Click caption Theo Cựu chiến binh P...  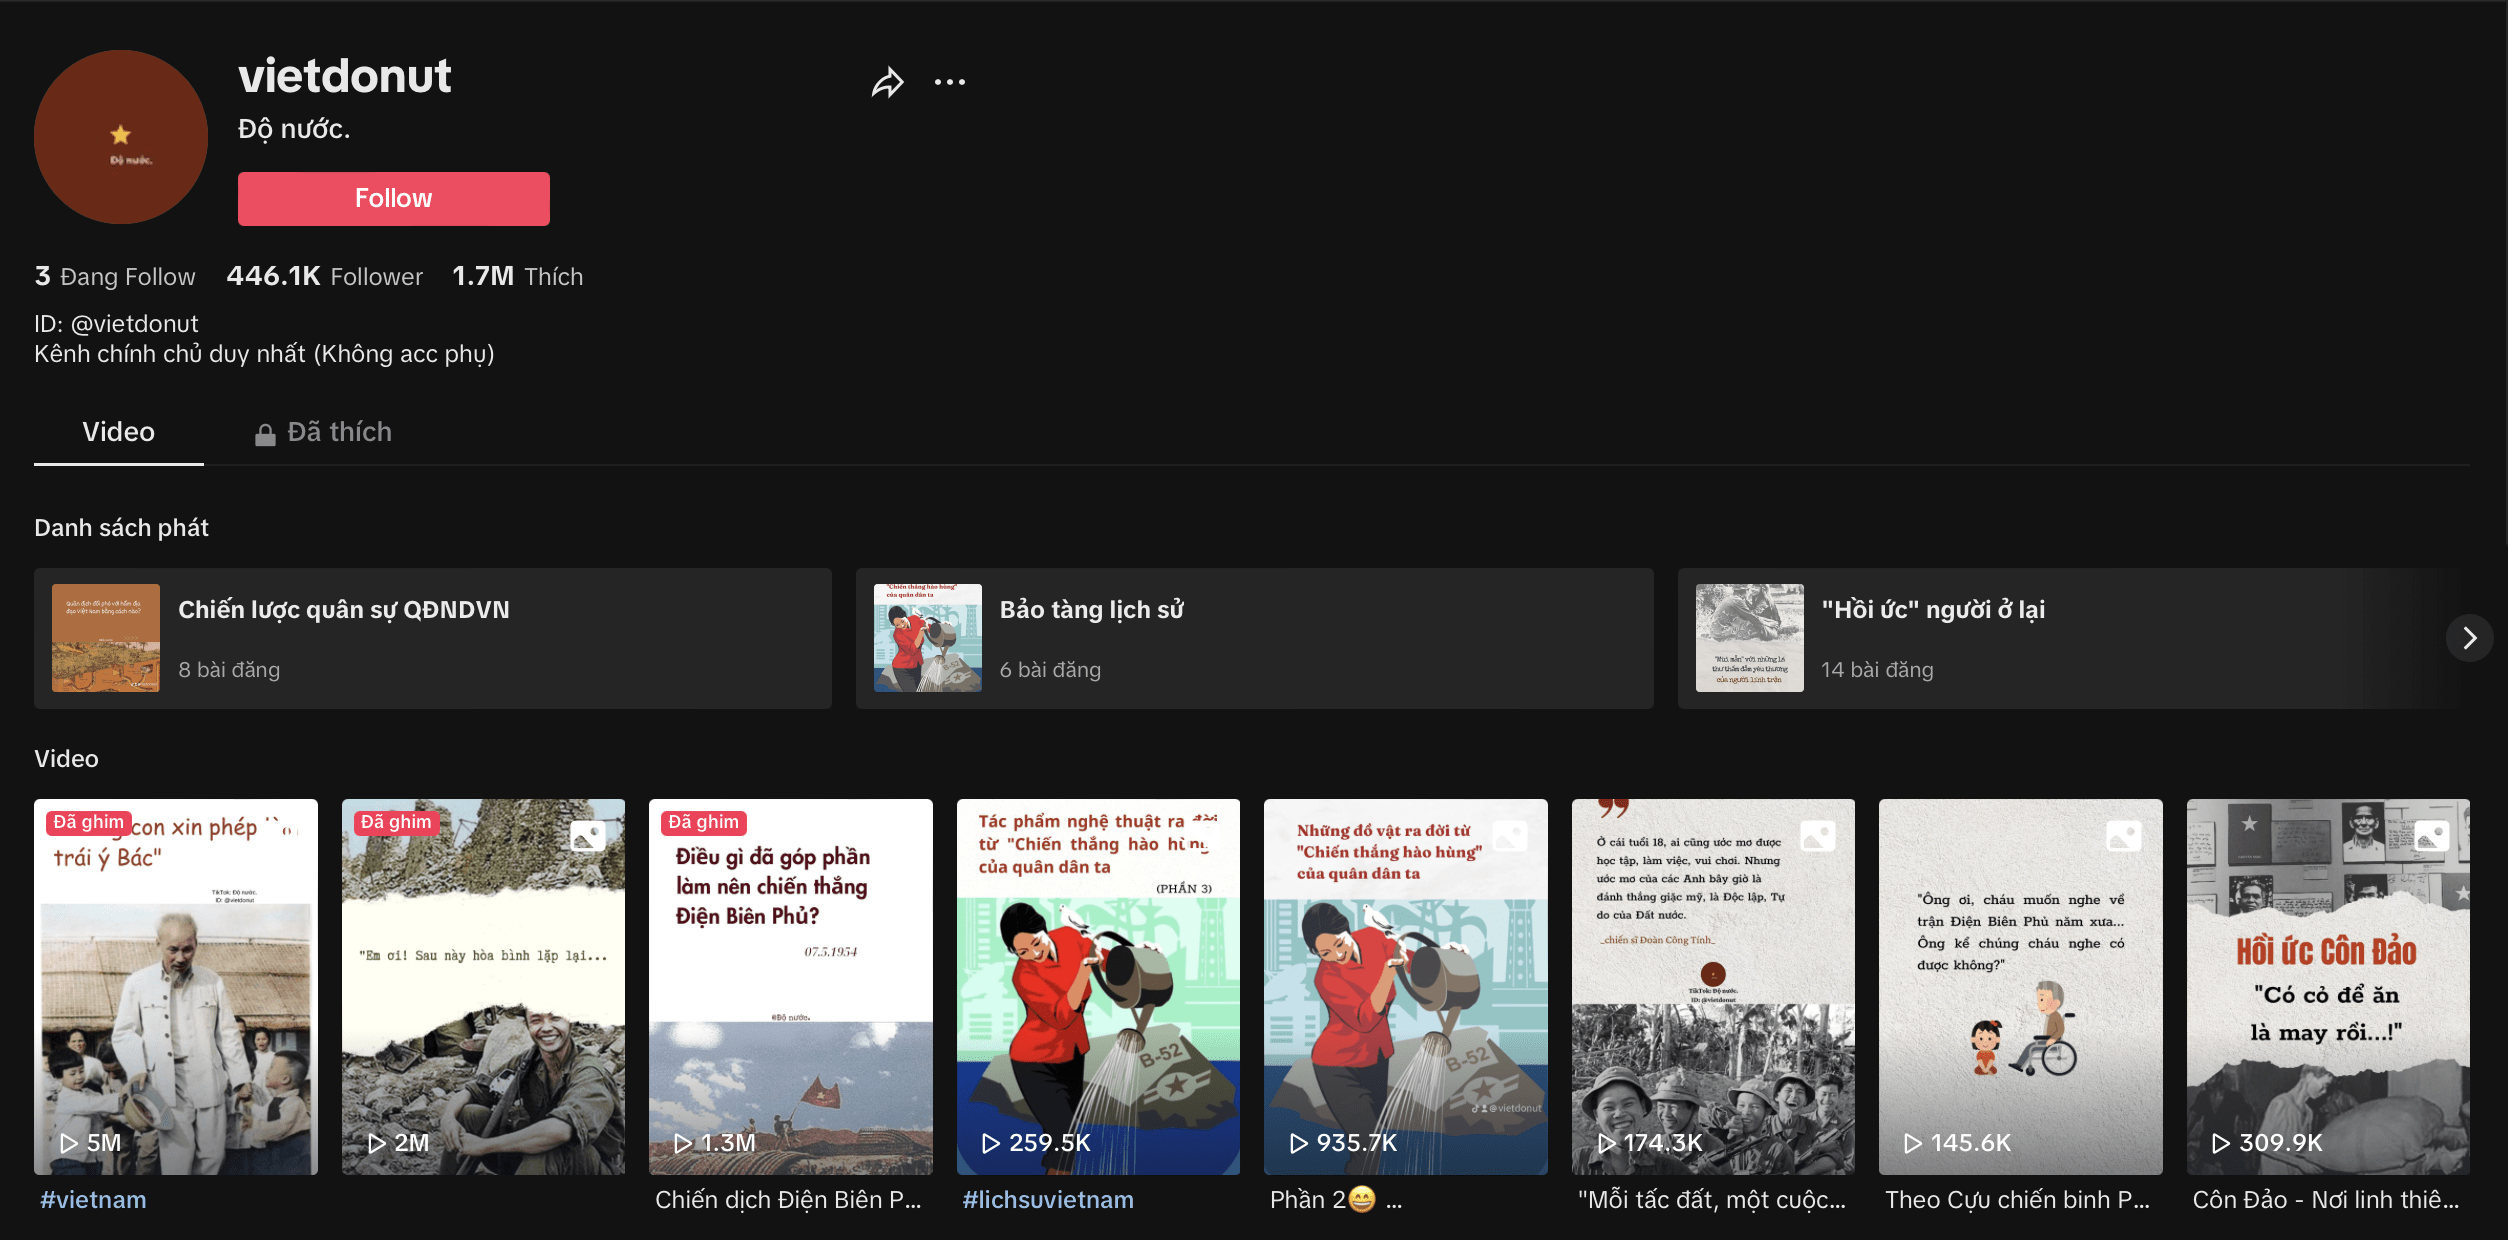tap(2017, 1200)
